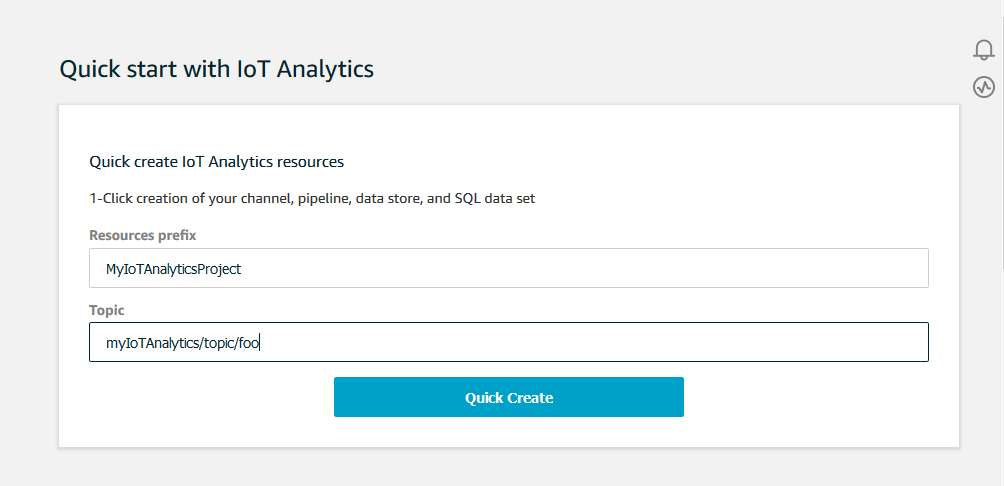The height and width of the screenshot is (486, 1004).
Task: Click the MyIoTAnalyticsProject text in prefix field
Action: tap(173, 269)
